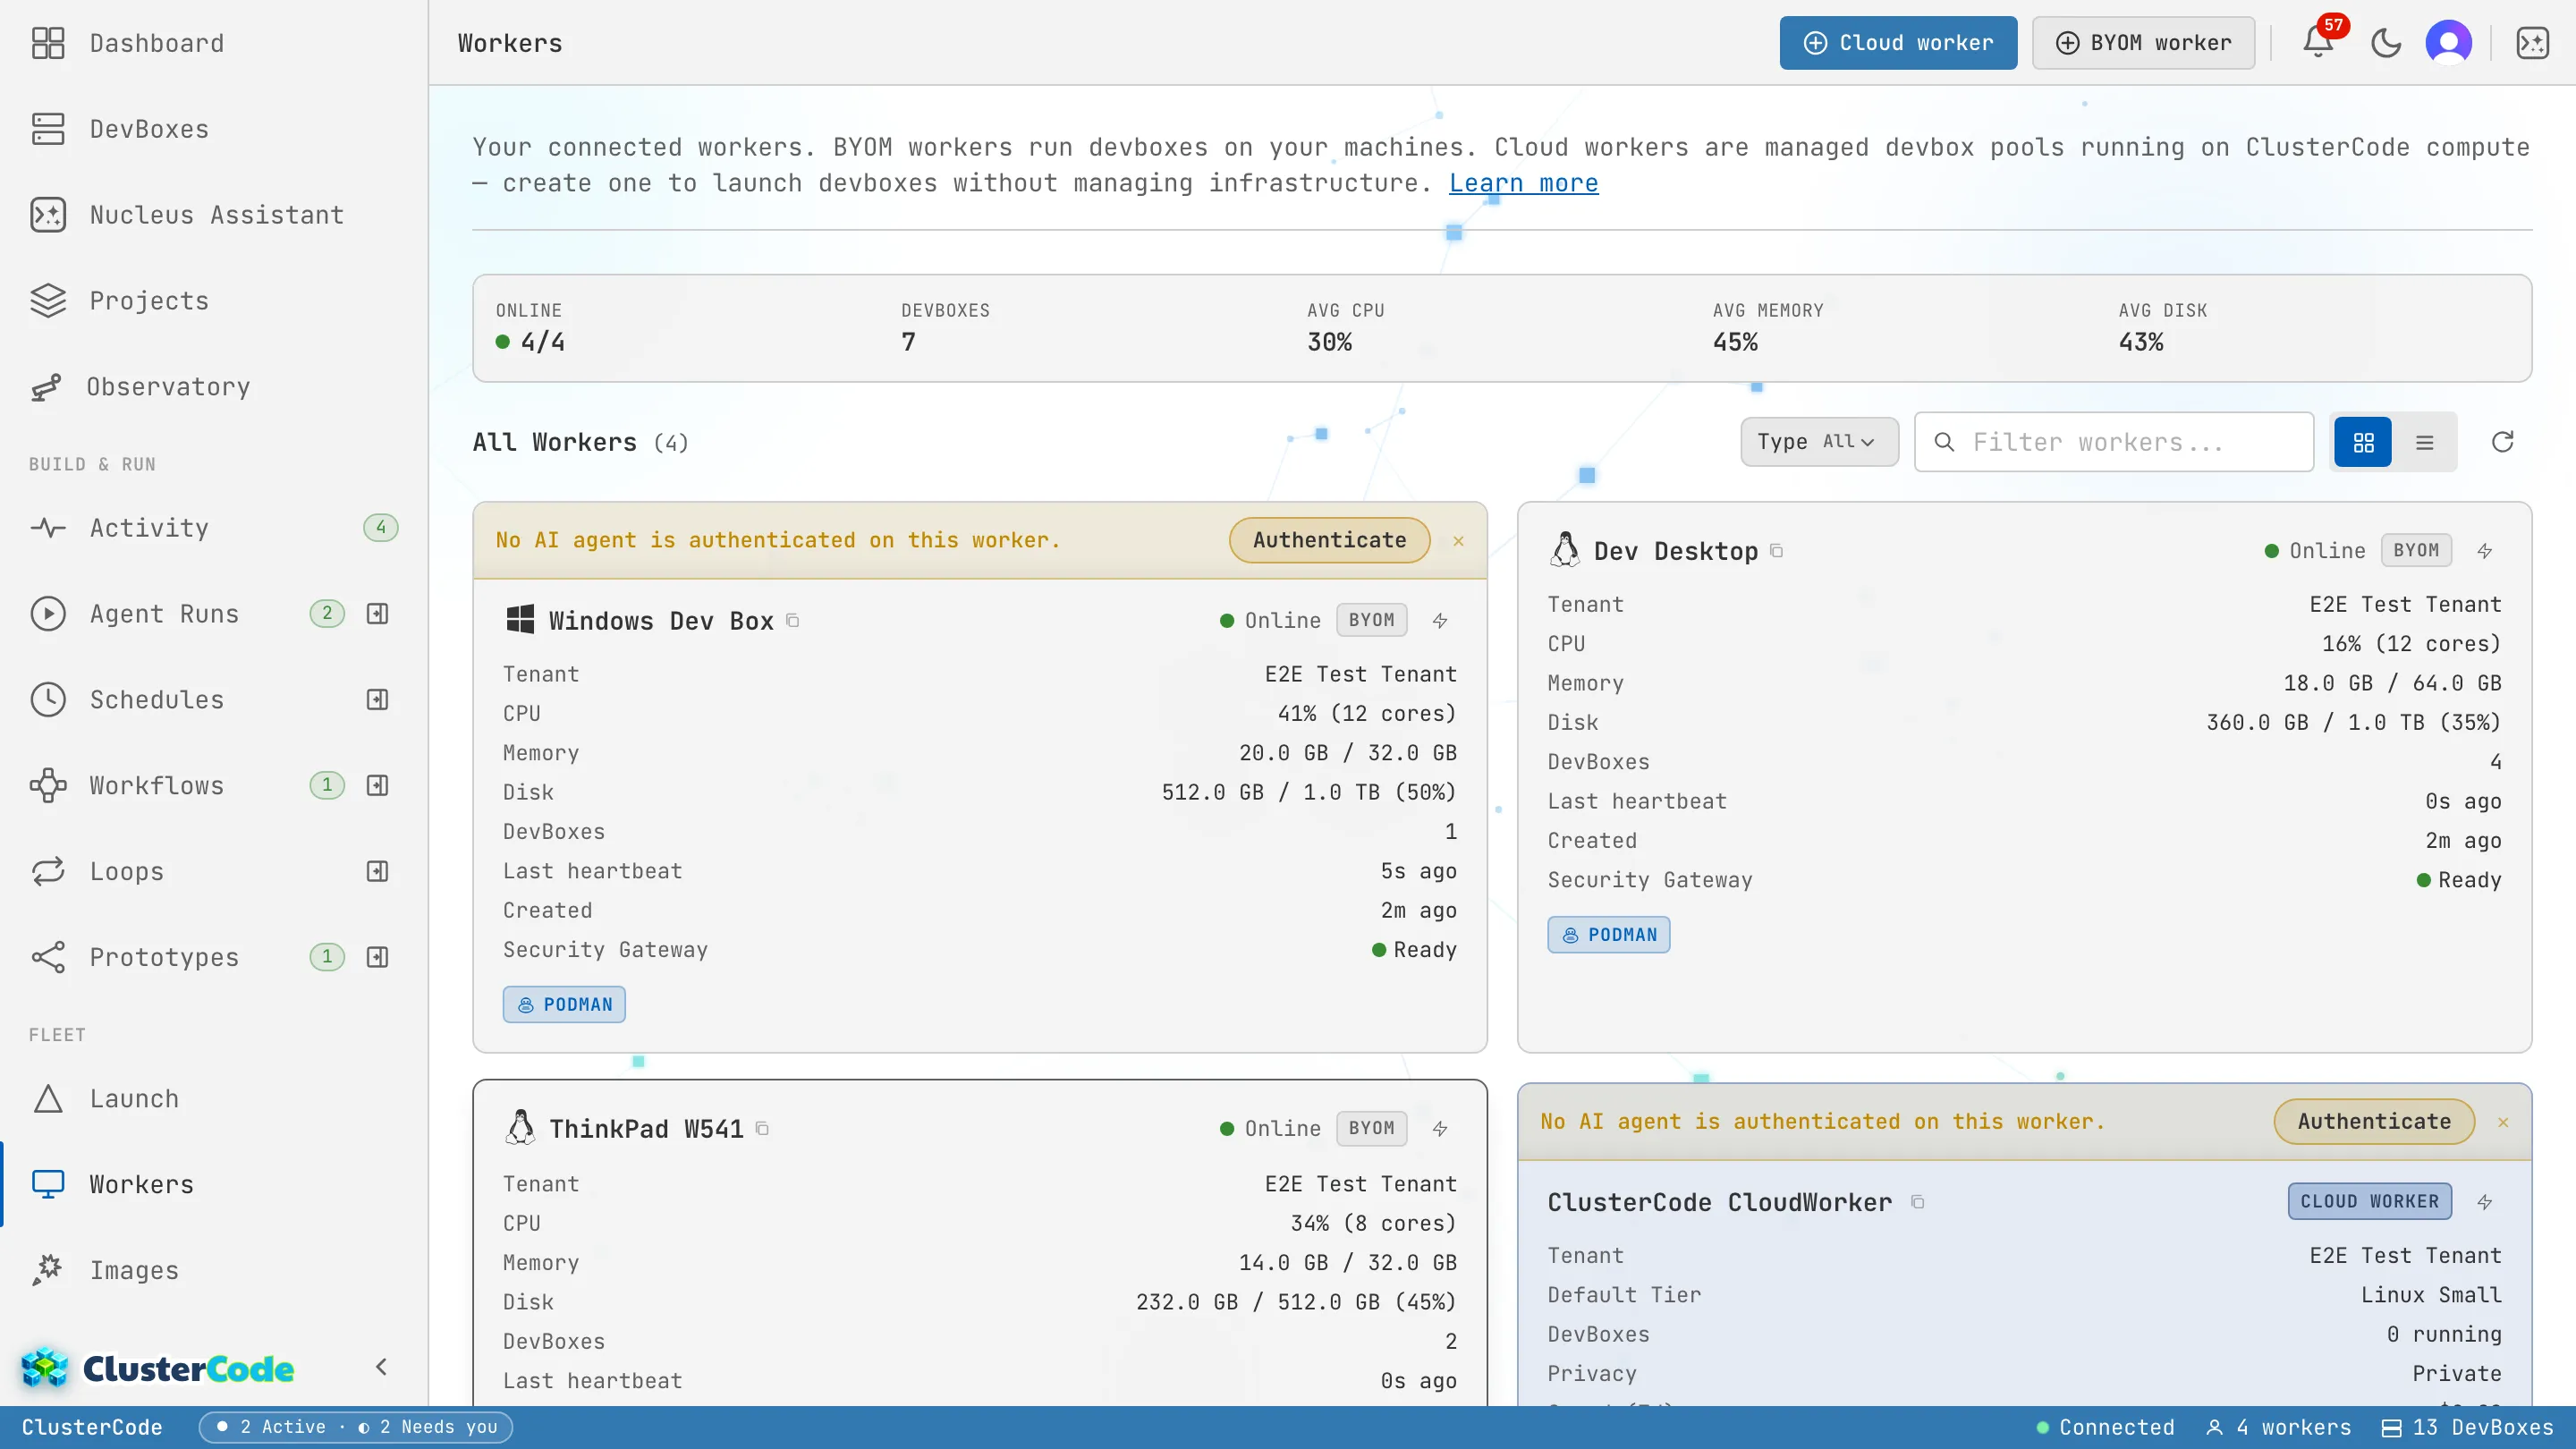Viewport: 2576px width, 1449px height.
Task: Focus the Filter workers search field
Action: (2114, 442)
